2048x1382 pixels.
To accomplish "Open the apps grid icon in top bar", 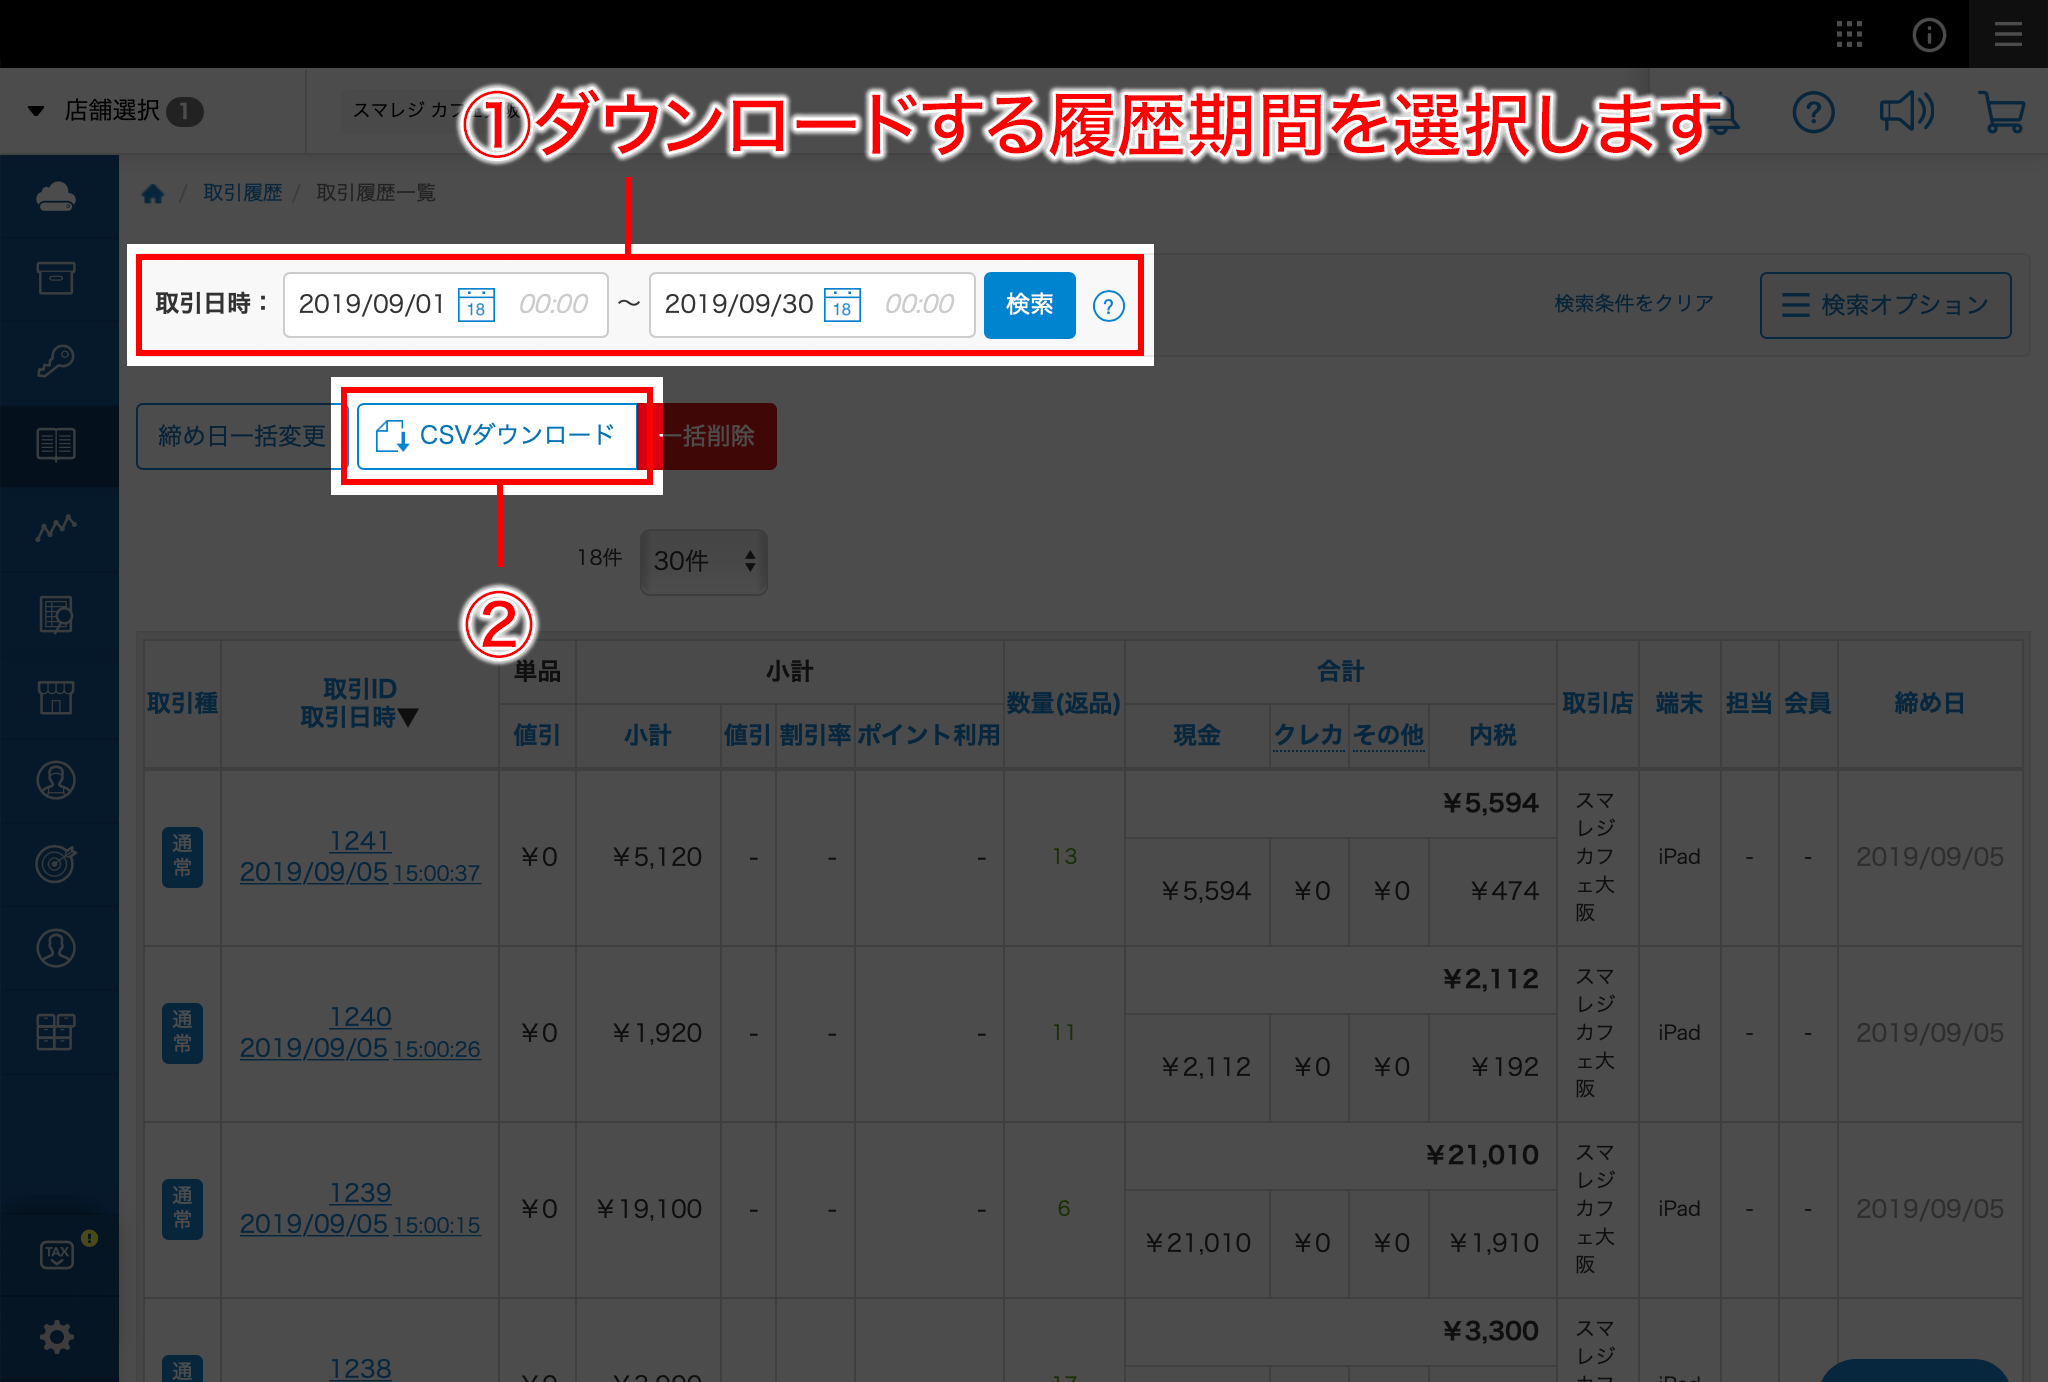I will 1849,34.
